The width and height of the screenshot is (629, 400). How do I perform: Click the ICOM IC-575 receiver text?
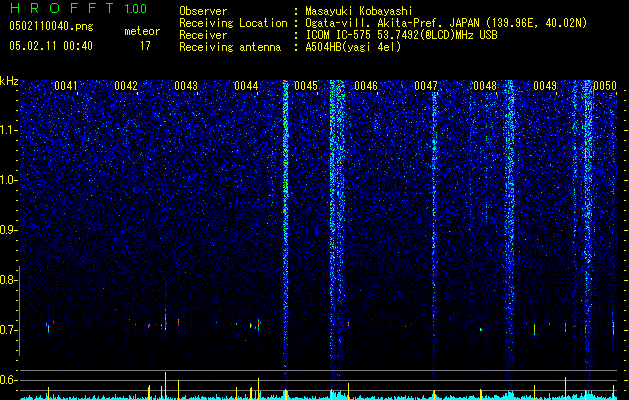tap(401, 35)
